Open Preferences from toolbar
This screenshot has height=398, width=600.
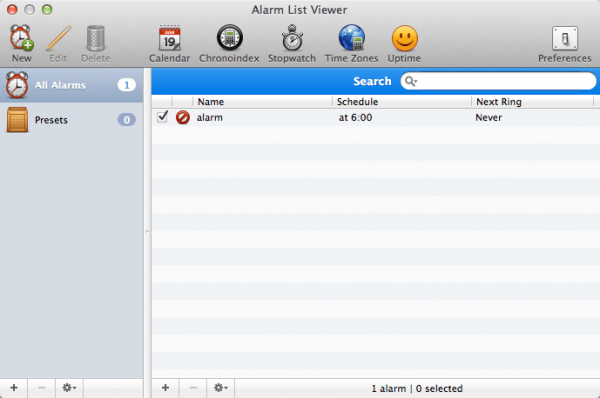click(565, 43)
